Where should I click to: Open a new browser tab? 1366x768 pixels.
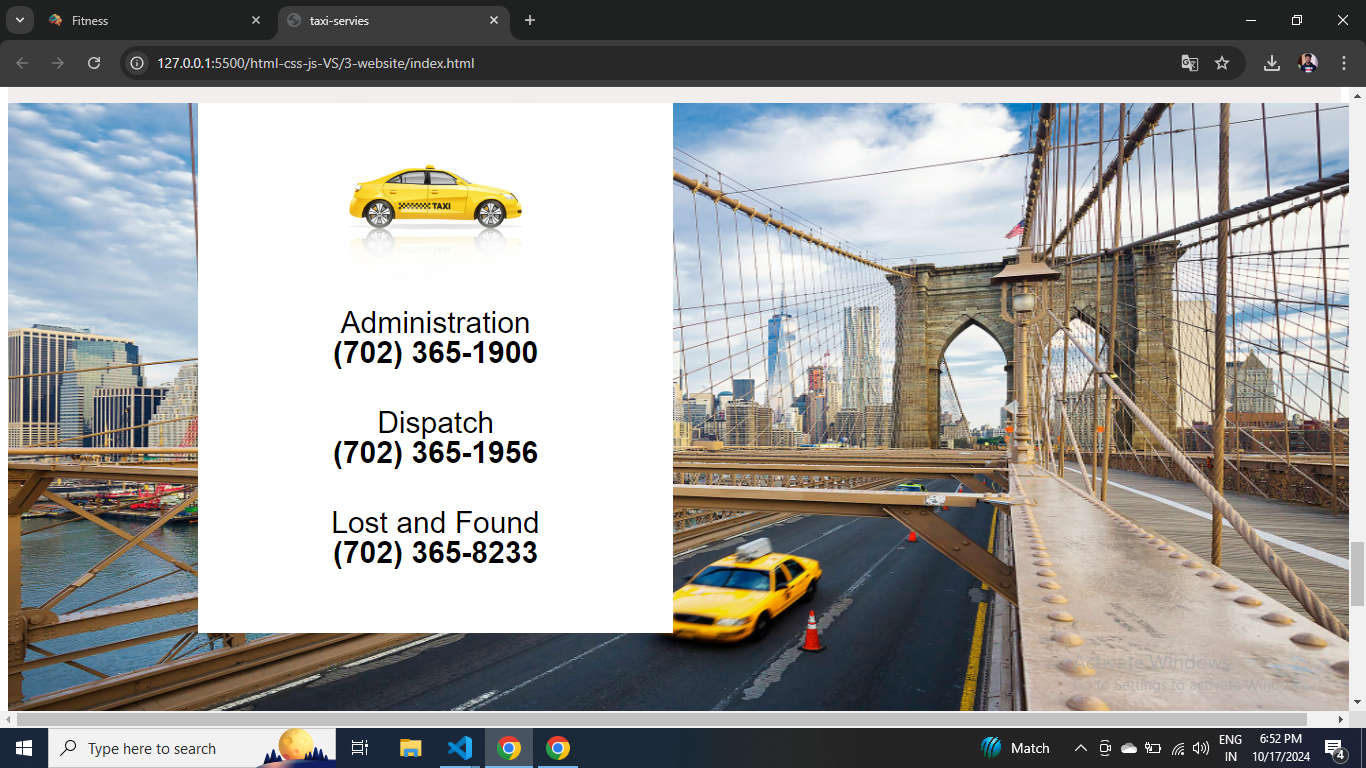point(530,20)
